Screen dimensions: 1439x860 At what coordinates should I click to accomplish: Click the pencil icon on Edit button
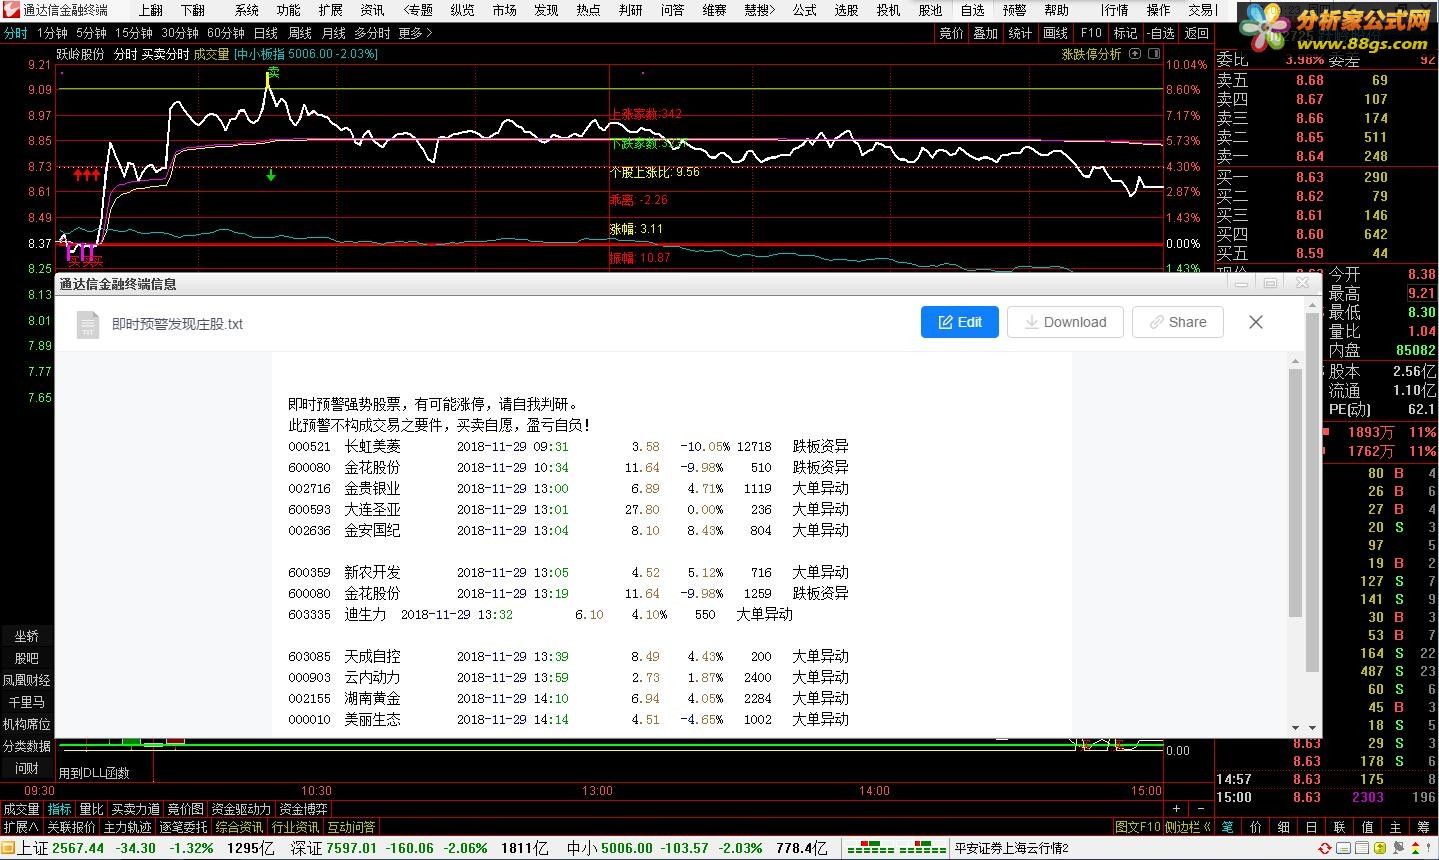pos(945,322)
